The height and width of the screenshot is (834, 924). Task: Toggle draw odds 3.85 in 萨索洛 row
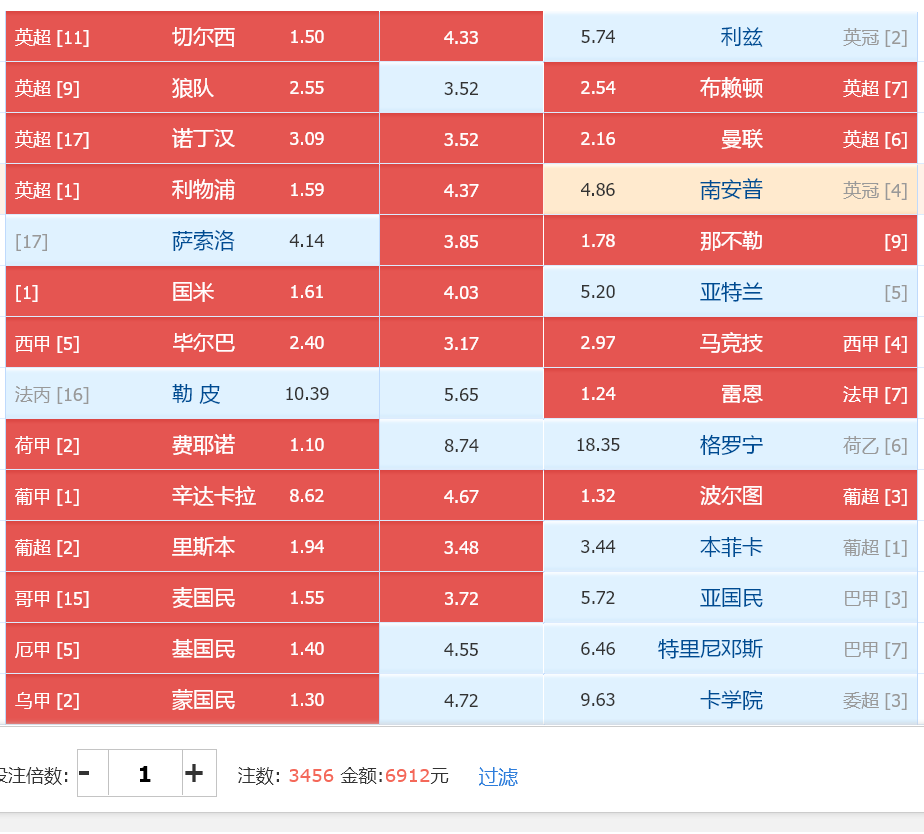[x=461, y=240]
